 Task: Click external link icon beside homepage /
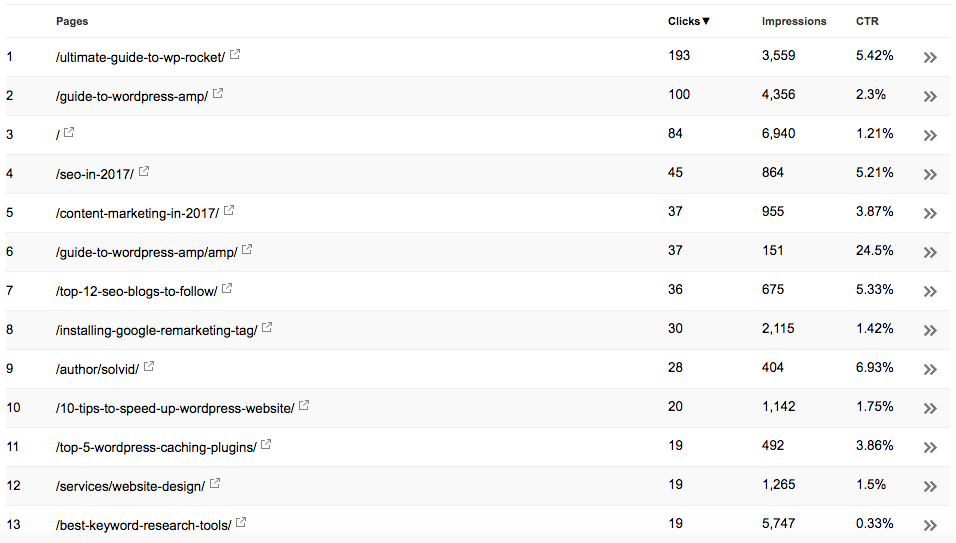click(69, 132)
